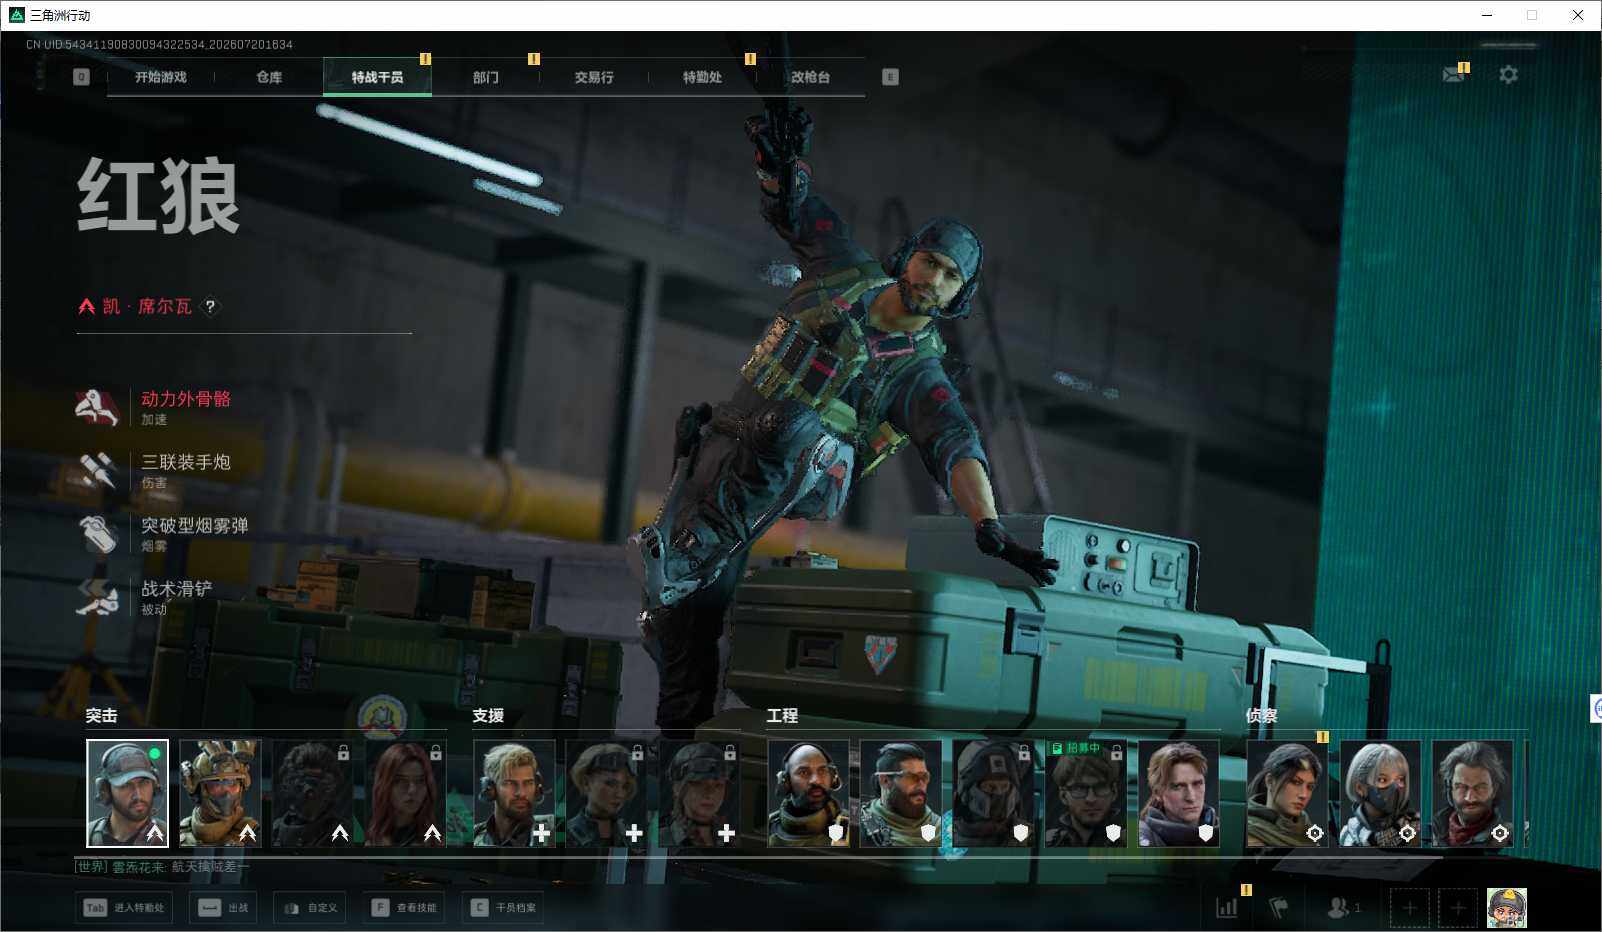The image size is (1602, 932).
Task: Switch to the 交易行 tab
Action: pyautogui.click(x=594, y=77)
